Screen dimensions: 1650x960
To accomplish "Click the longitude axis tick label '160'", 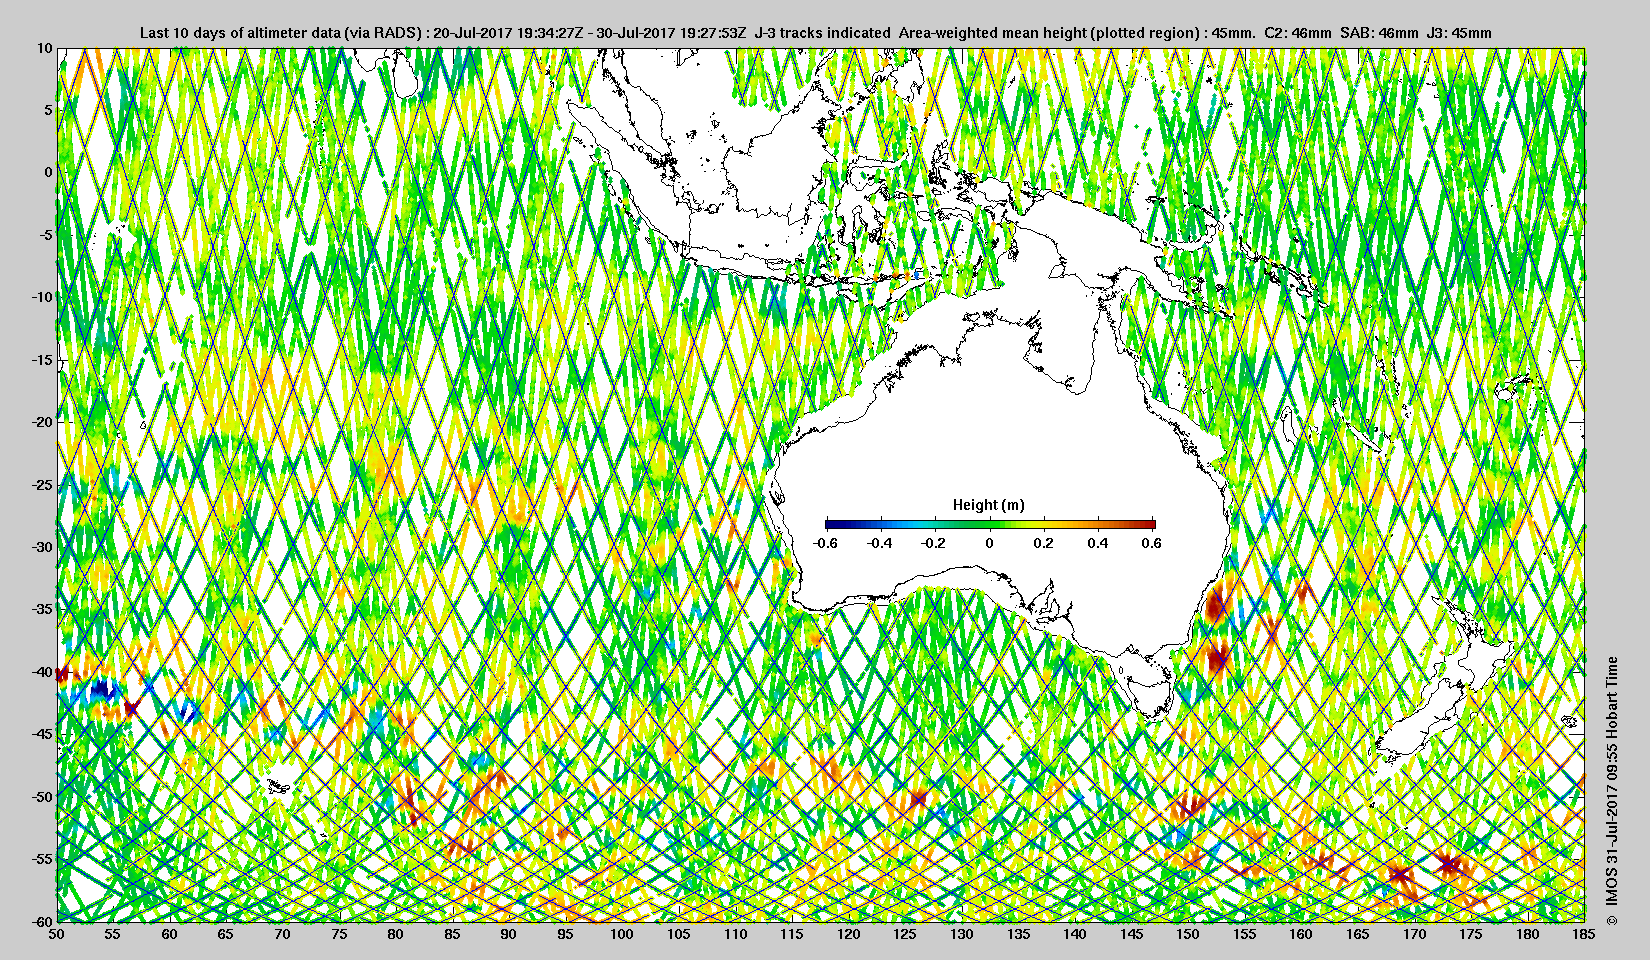I will pos(1301,934).
